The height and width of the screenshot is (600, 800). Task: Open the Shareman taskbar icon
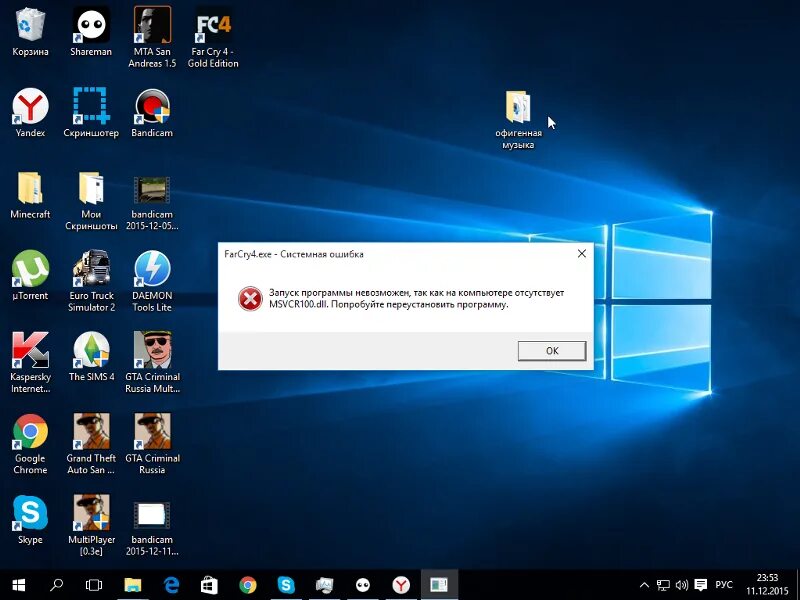click(363, 585)
